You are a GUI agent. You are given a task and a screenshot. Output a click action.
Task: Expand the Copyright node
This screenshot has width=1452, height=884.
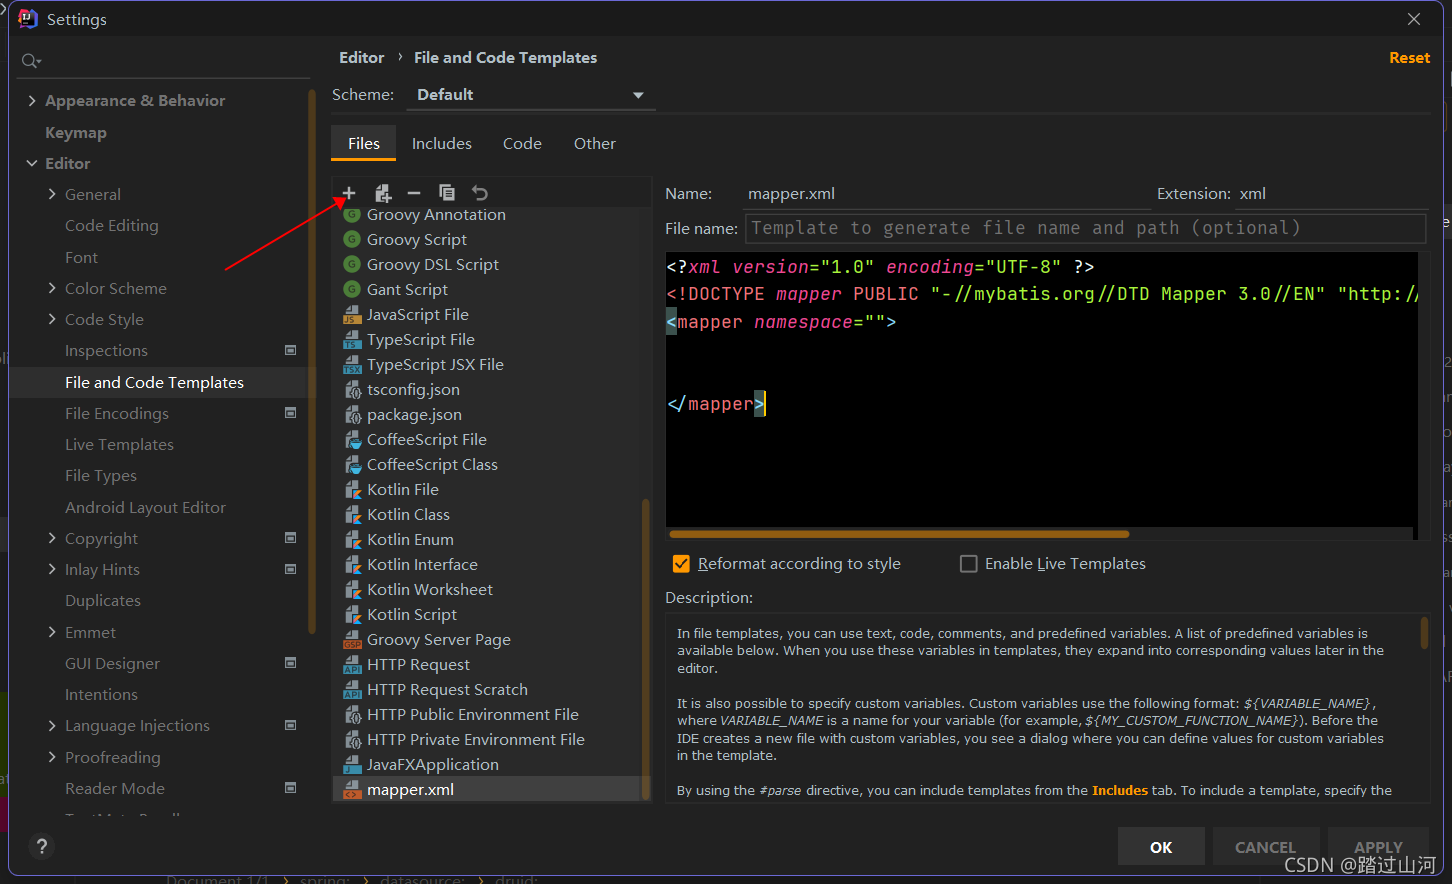point(52,538)
